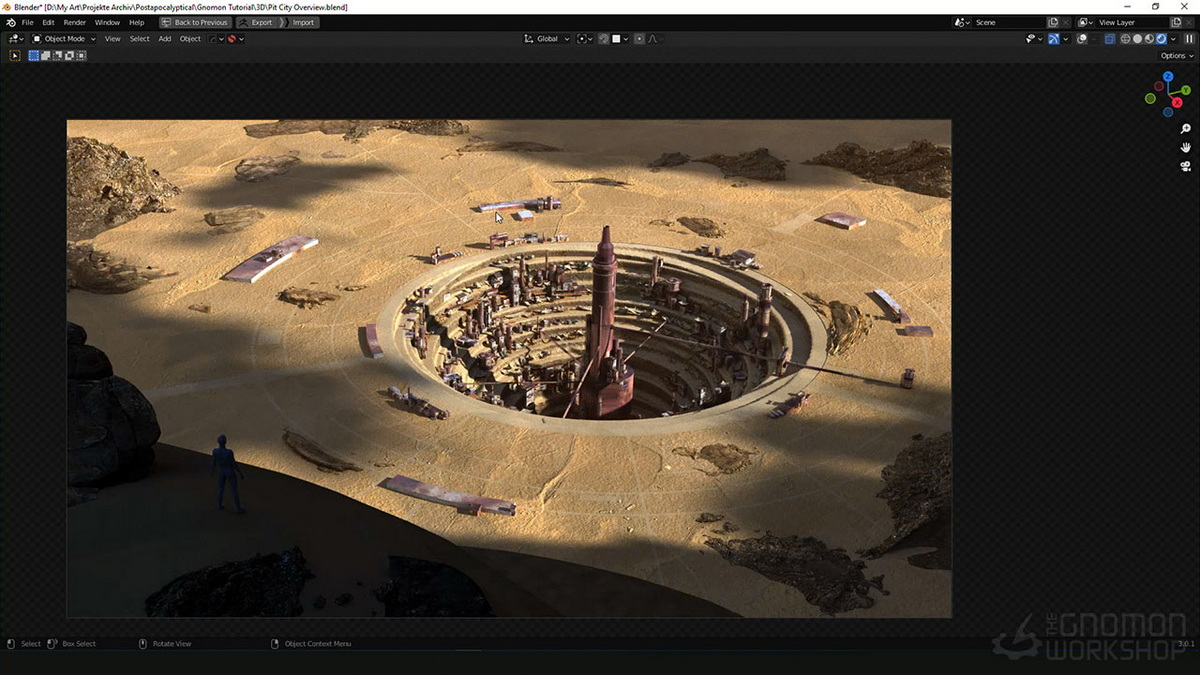Switch to solid viewport shading
Viewport: 1200px width, 675px height.
1137,39
